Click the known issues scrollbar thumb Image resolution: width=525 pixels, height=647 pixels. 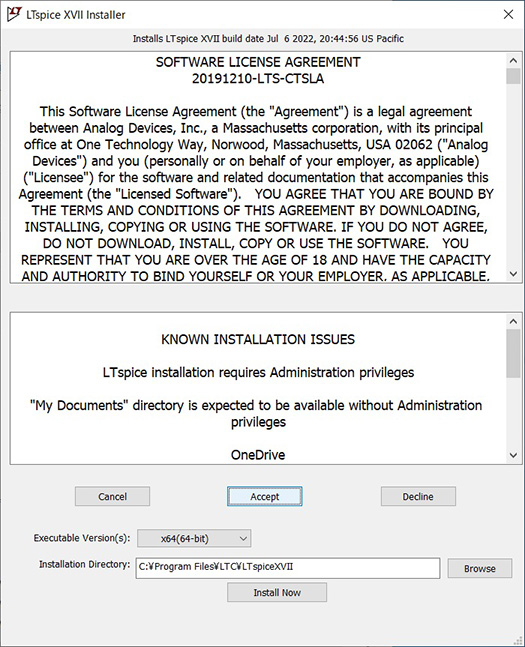pos(513,354)
